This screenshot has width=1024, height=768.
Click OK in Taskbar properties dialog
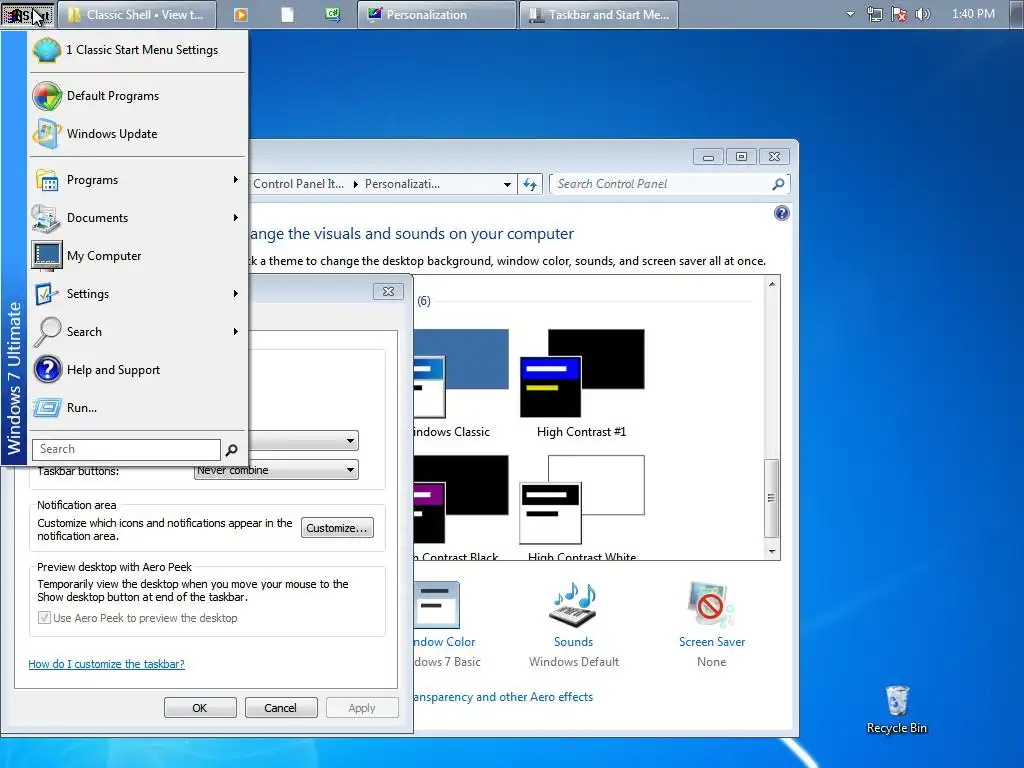200,708
